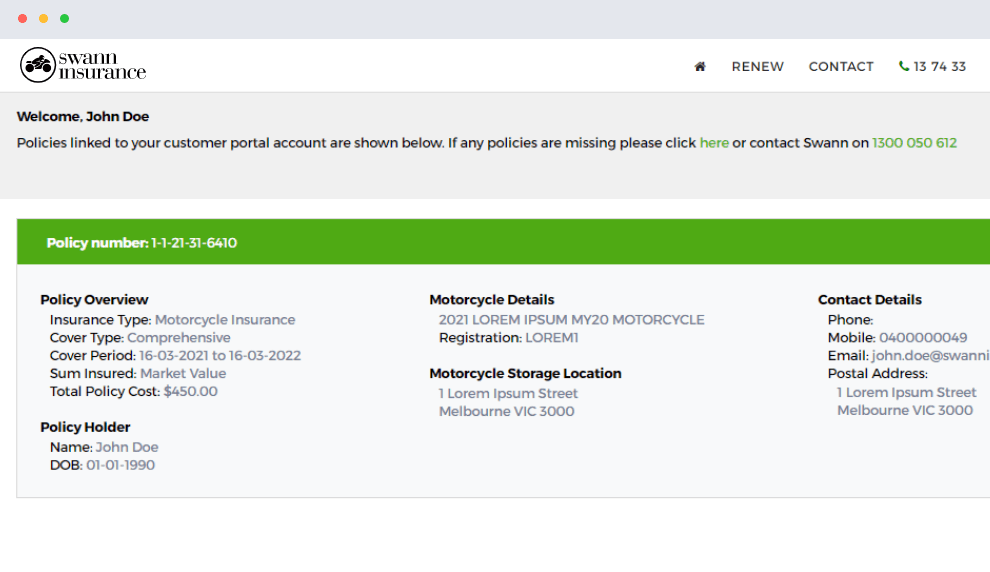This screenshot has height=572, width=990.
Task: Maximize the window with green button
Action: [64, 19]
